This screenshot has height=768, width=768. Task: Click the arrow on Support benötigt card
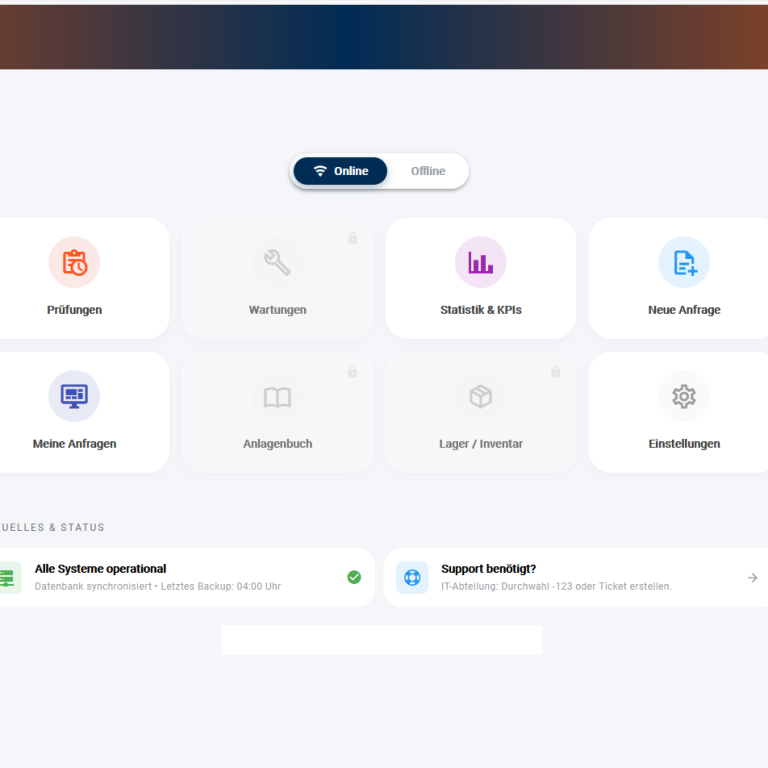tap(752, 577)
